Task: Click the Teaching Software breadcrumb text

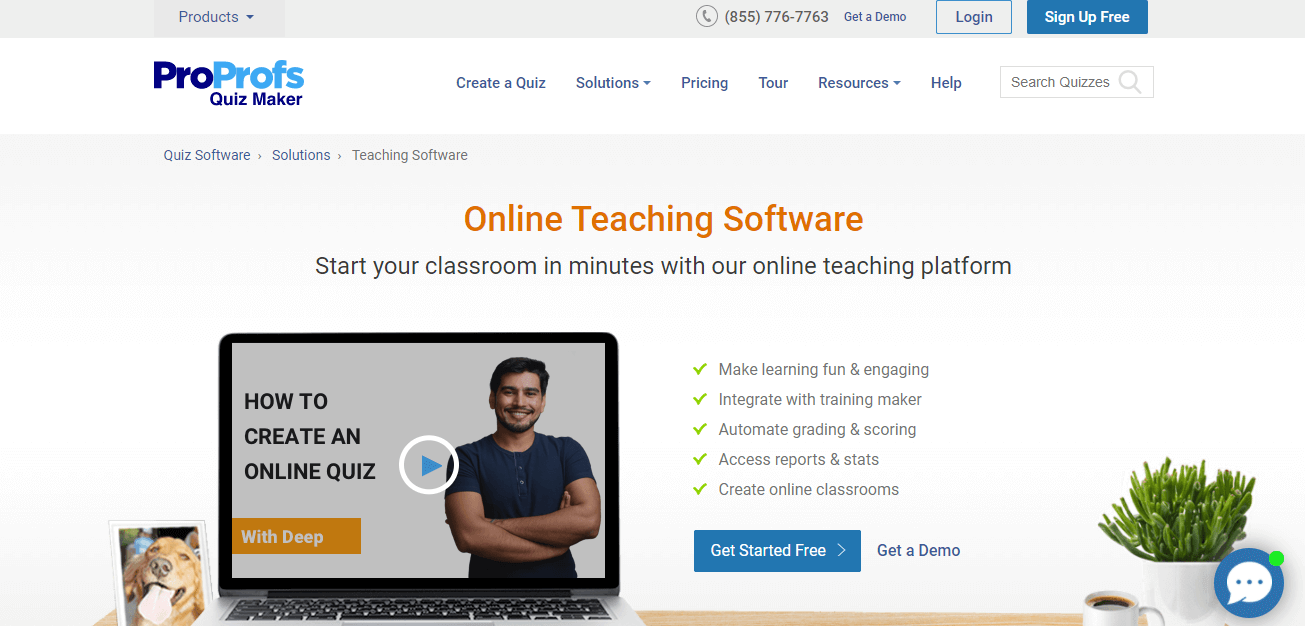Action: (x=410, y=155)
